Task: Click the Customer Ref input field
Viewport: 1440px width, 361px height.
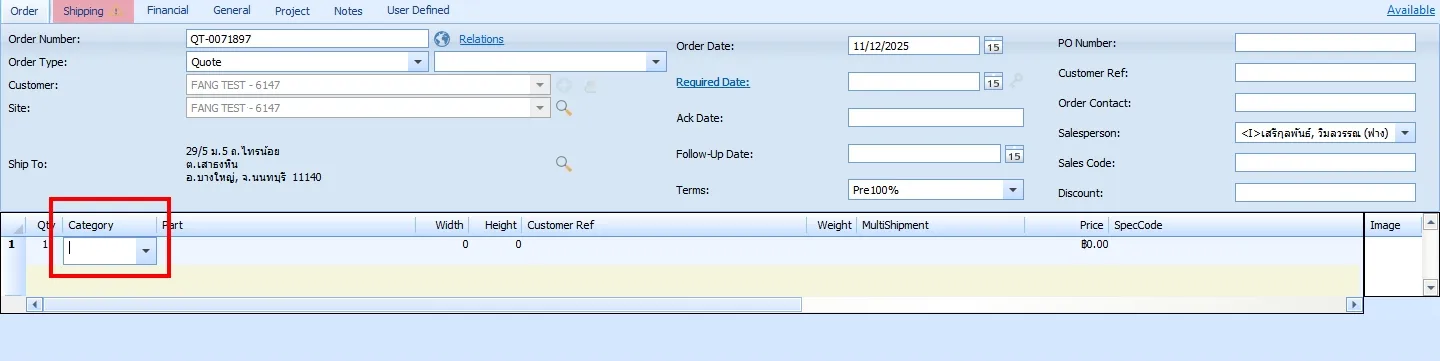Action: (1325, 73)
